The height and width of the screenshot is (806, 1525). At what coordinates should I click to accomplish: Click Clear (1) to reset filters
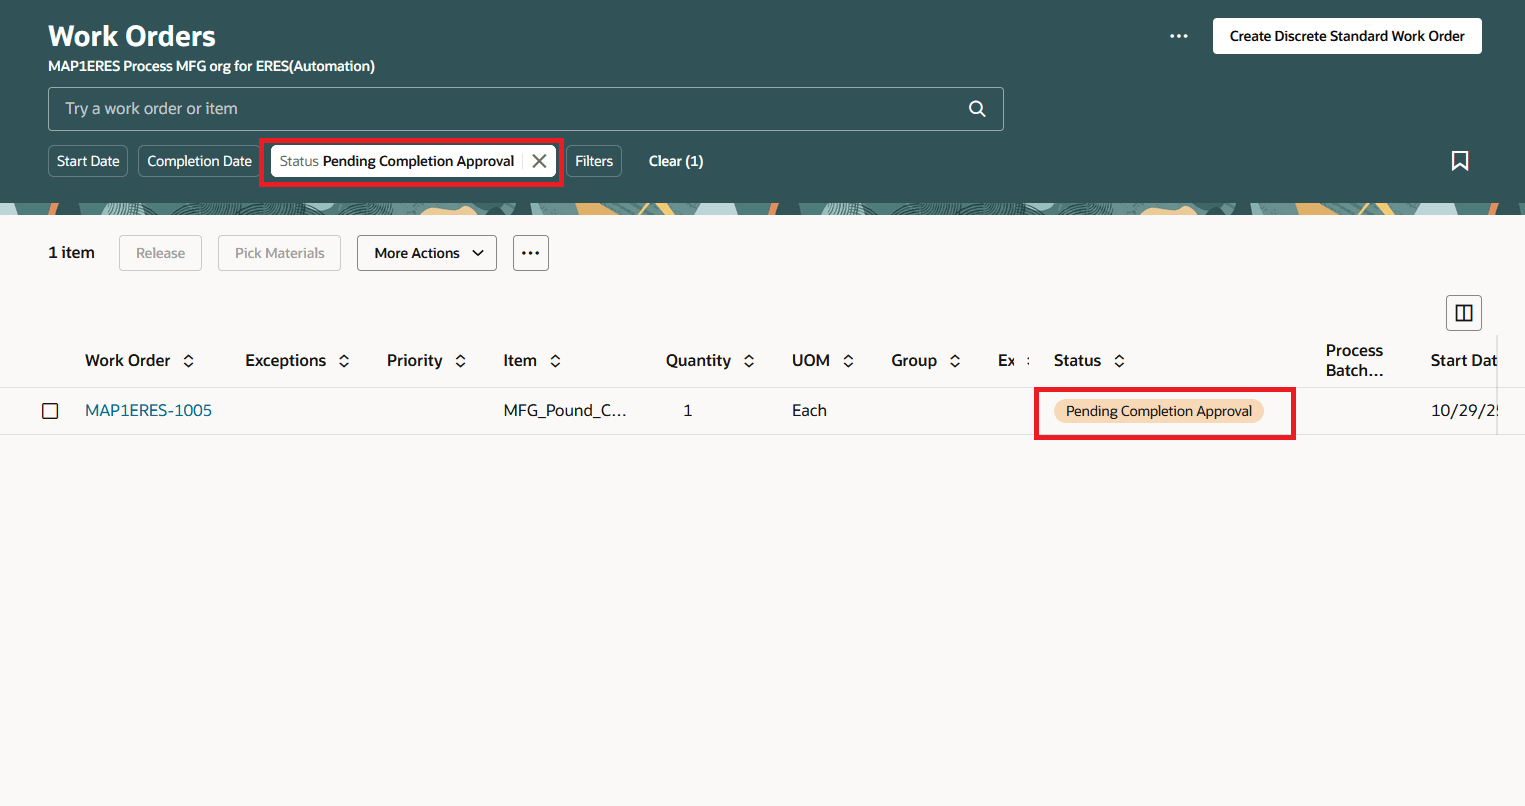[676, 161]
